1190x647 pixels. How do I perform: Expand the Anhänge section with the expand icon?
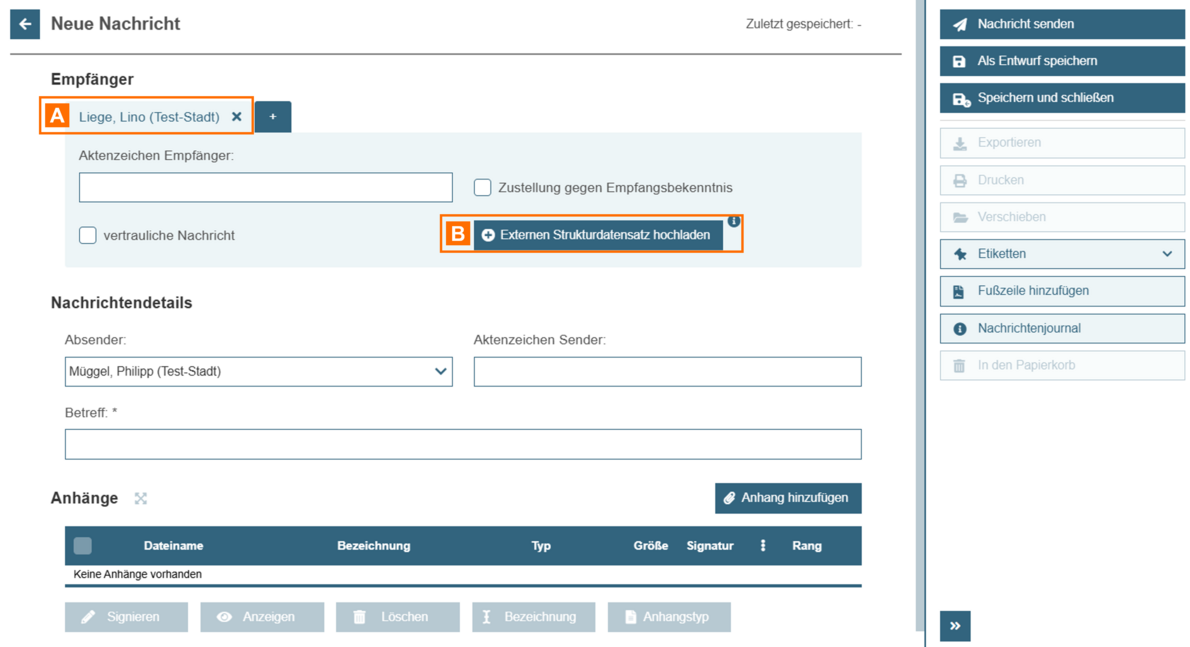pos(141,498)
